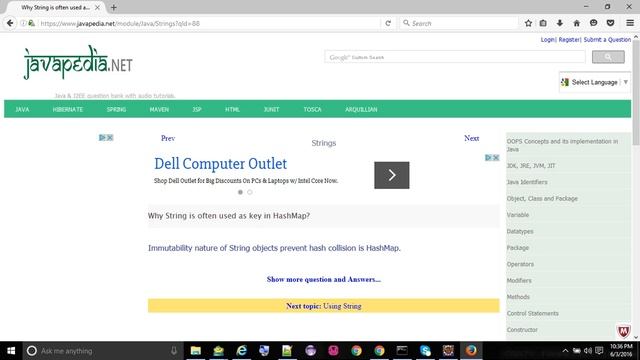Open 'Java Identifiers' sidebar topic
Image resolution: width=640 pixels, height=360 pixels.
[527, 182]
